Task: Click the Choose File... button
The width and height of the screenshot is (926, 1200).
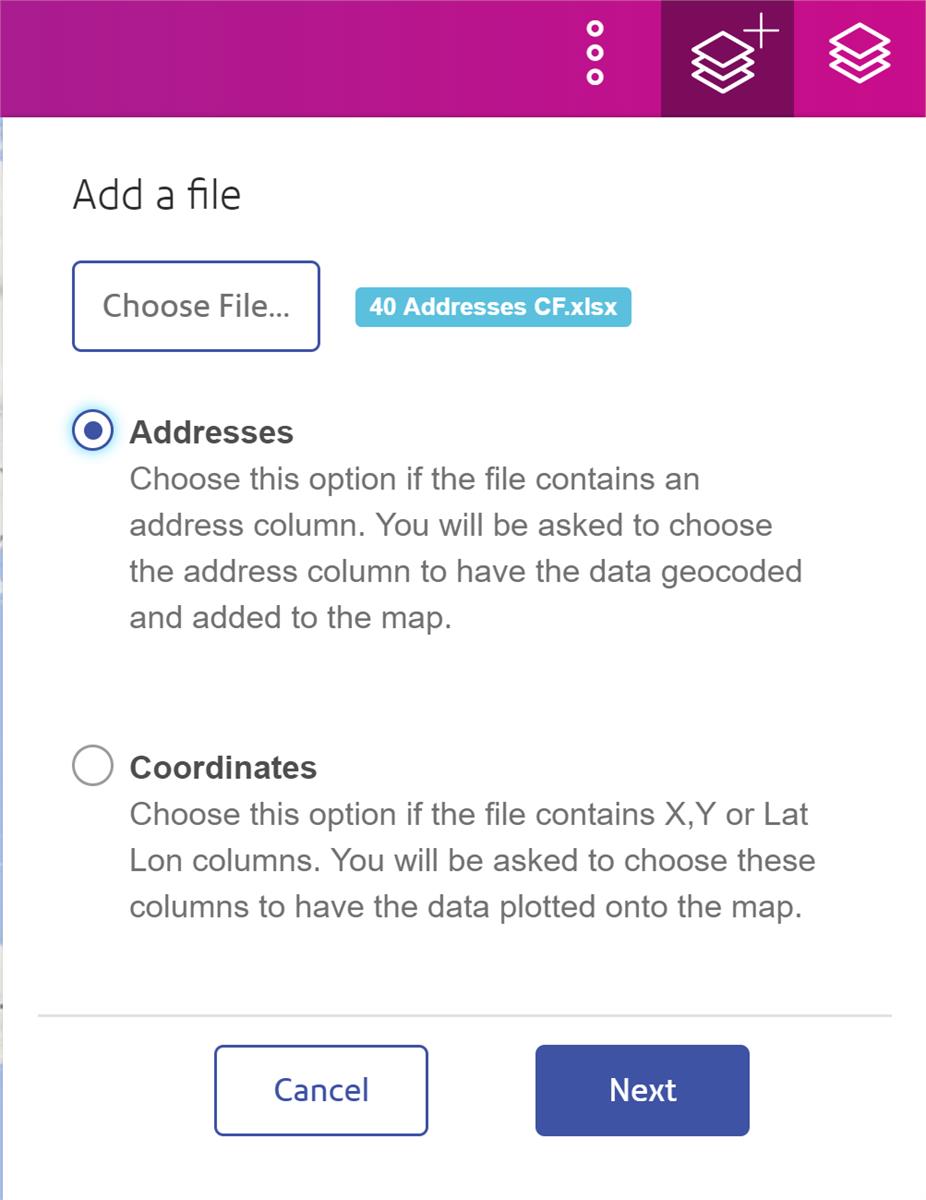Action: [196, 306]
